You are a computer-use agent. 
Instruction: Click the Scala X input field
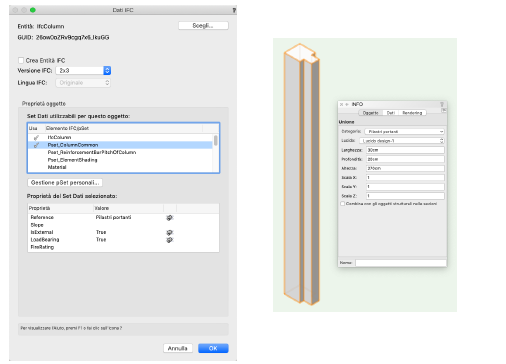click(405, 178)
